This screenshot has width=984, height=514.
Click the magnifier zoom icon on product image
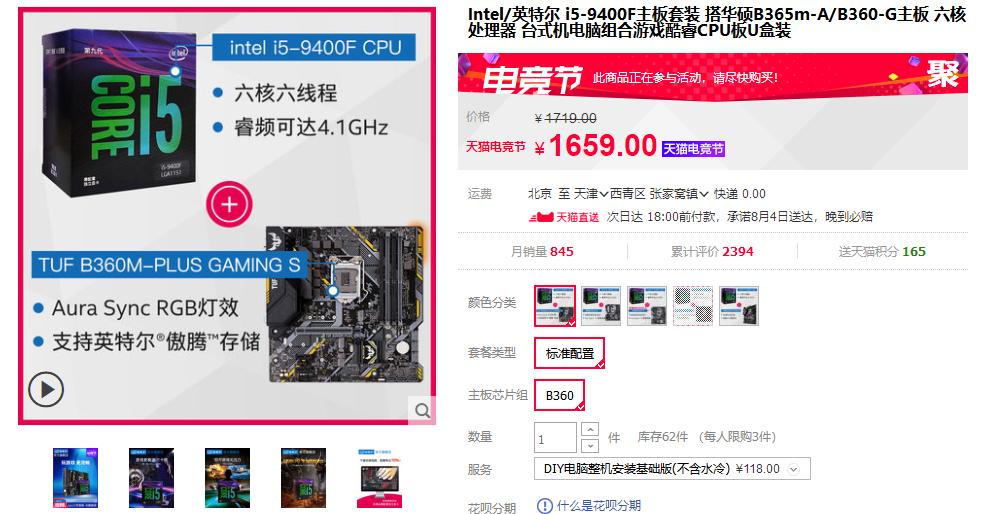point(422,410)
